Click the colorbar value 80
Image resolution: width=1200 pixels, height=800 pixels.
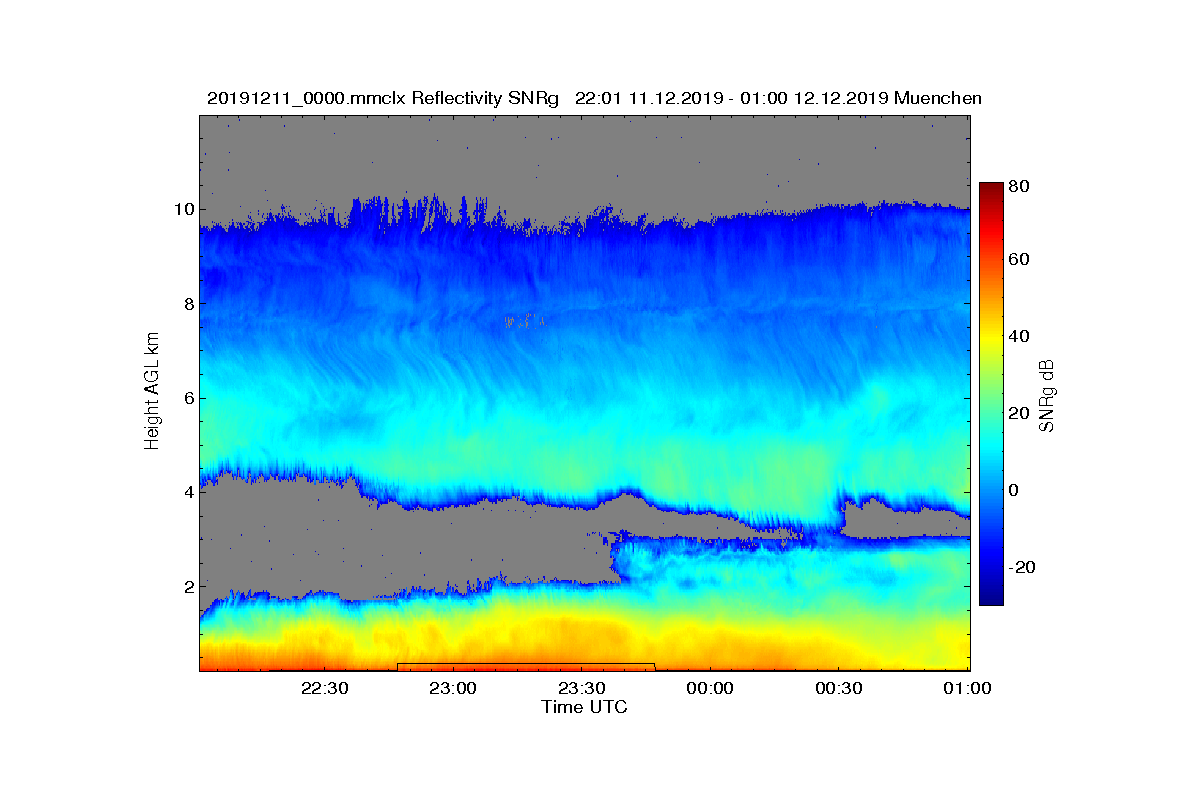coord(1020,186)
